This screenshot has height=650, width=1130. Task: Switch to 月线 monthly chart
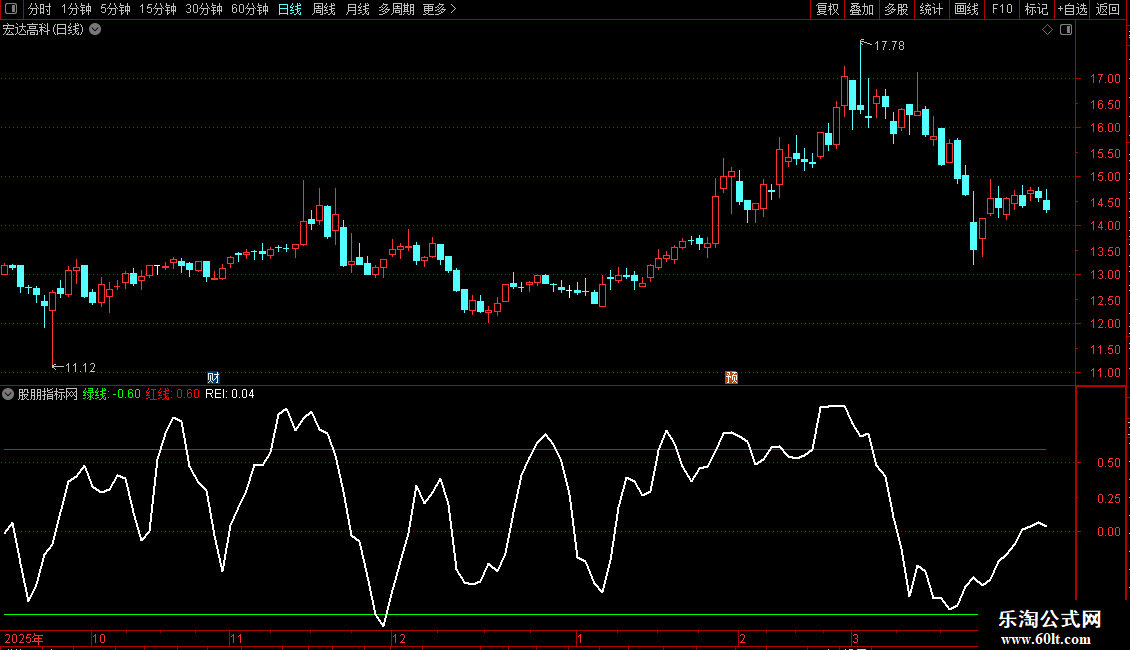[357, 9]
